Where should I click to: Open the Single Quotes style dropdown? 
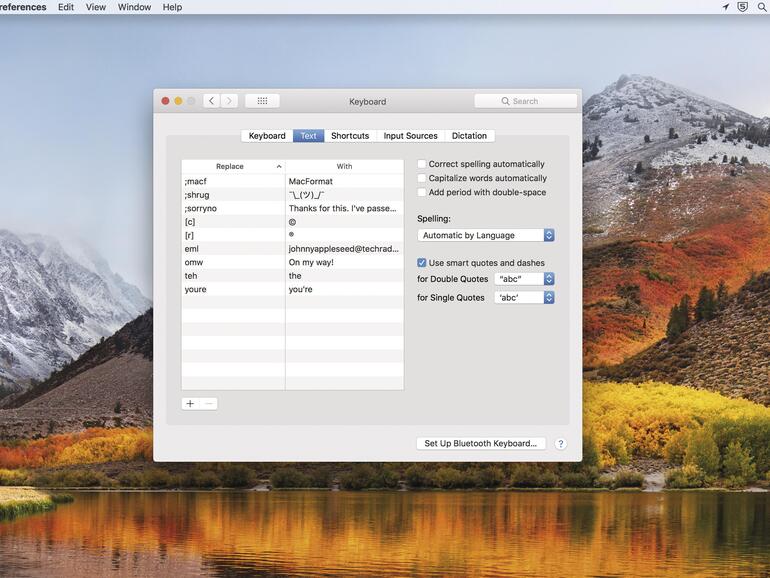click(x=524, y=298)
